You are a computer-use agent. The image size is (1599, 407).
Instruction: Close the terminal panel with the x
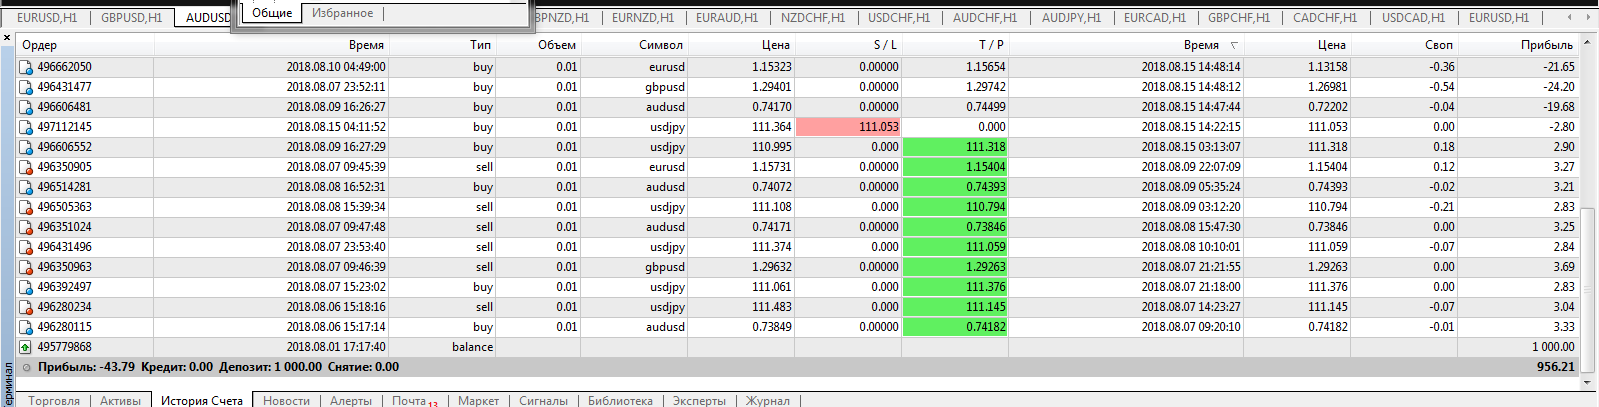point(8,39)
